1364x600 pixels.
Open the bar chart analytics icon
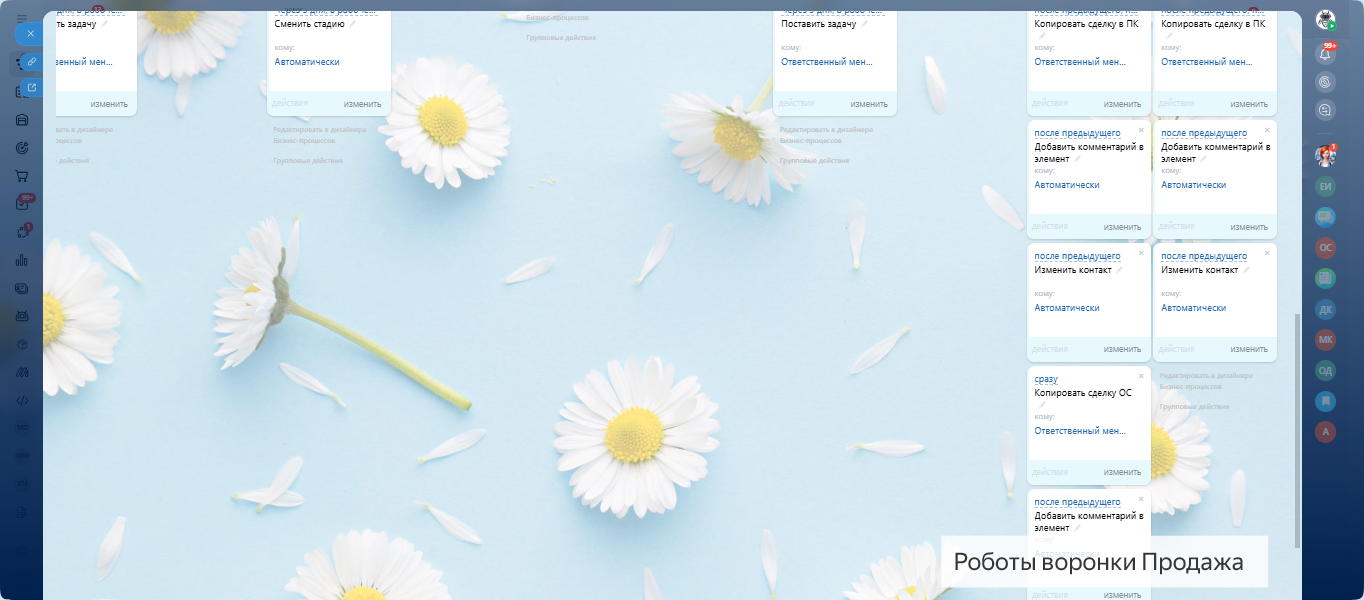(22, 260)
